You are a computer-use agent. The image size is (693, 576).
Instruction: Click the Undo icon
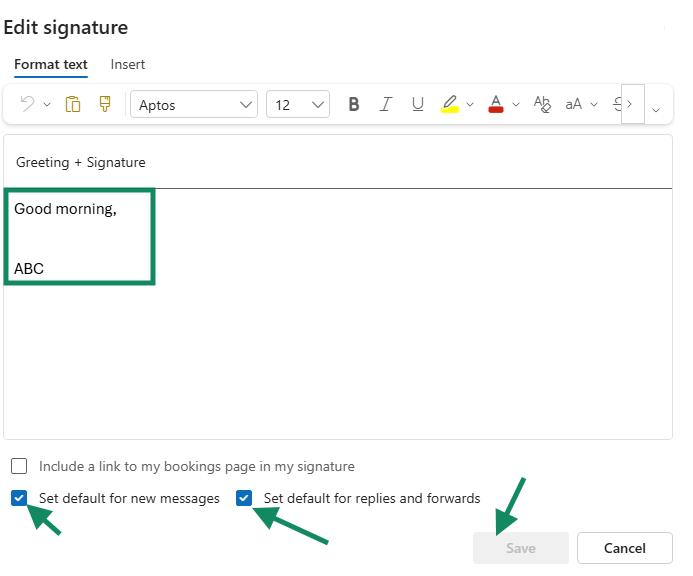tap(27, 104)
